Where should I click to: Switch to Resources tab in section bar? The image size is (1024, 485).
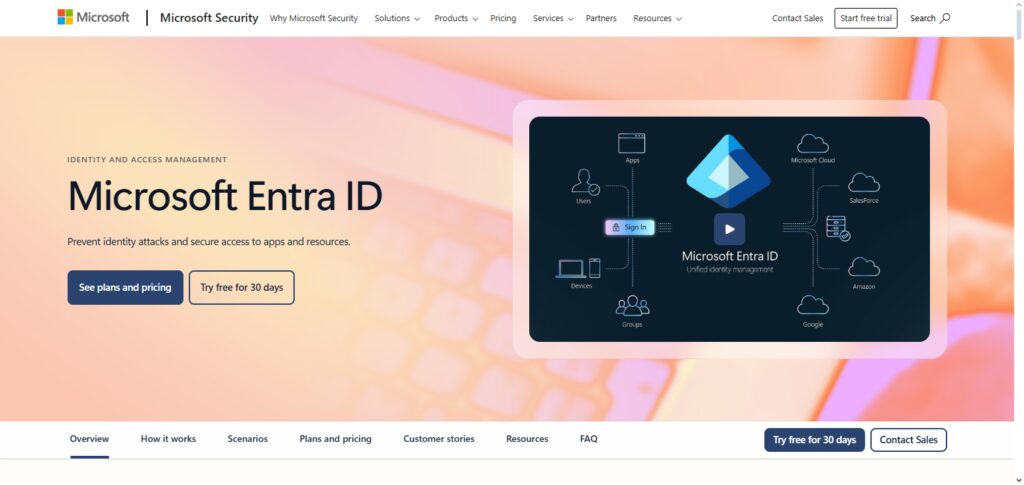[527, 439]
